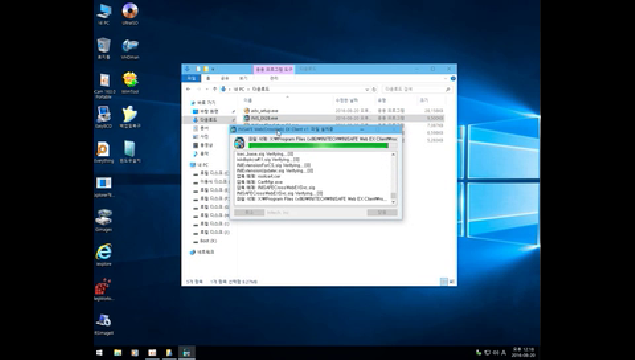This screenshot has width=635, height=360.
Task: Open the 내 PC desktop shortcut
Action: pyautogui.click(x=104, y=13)
